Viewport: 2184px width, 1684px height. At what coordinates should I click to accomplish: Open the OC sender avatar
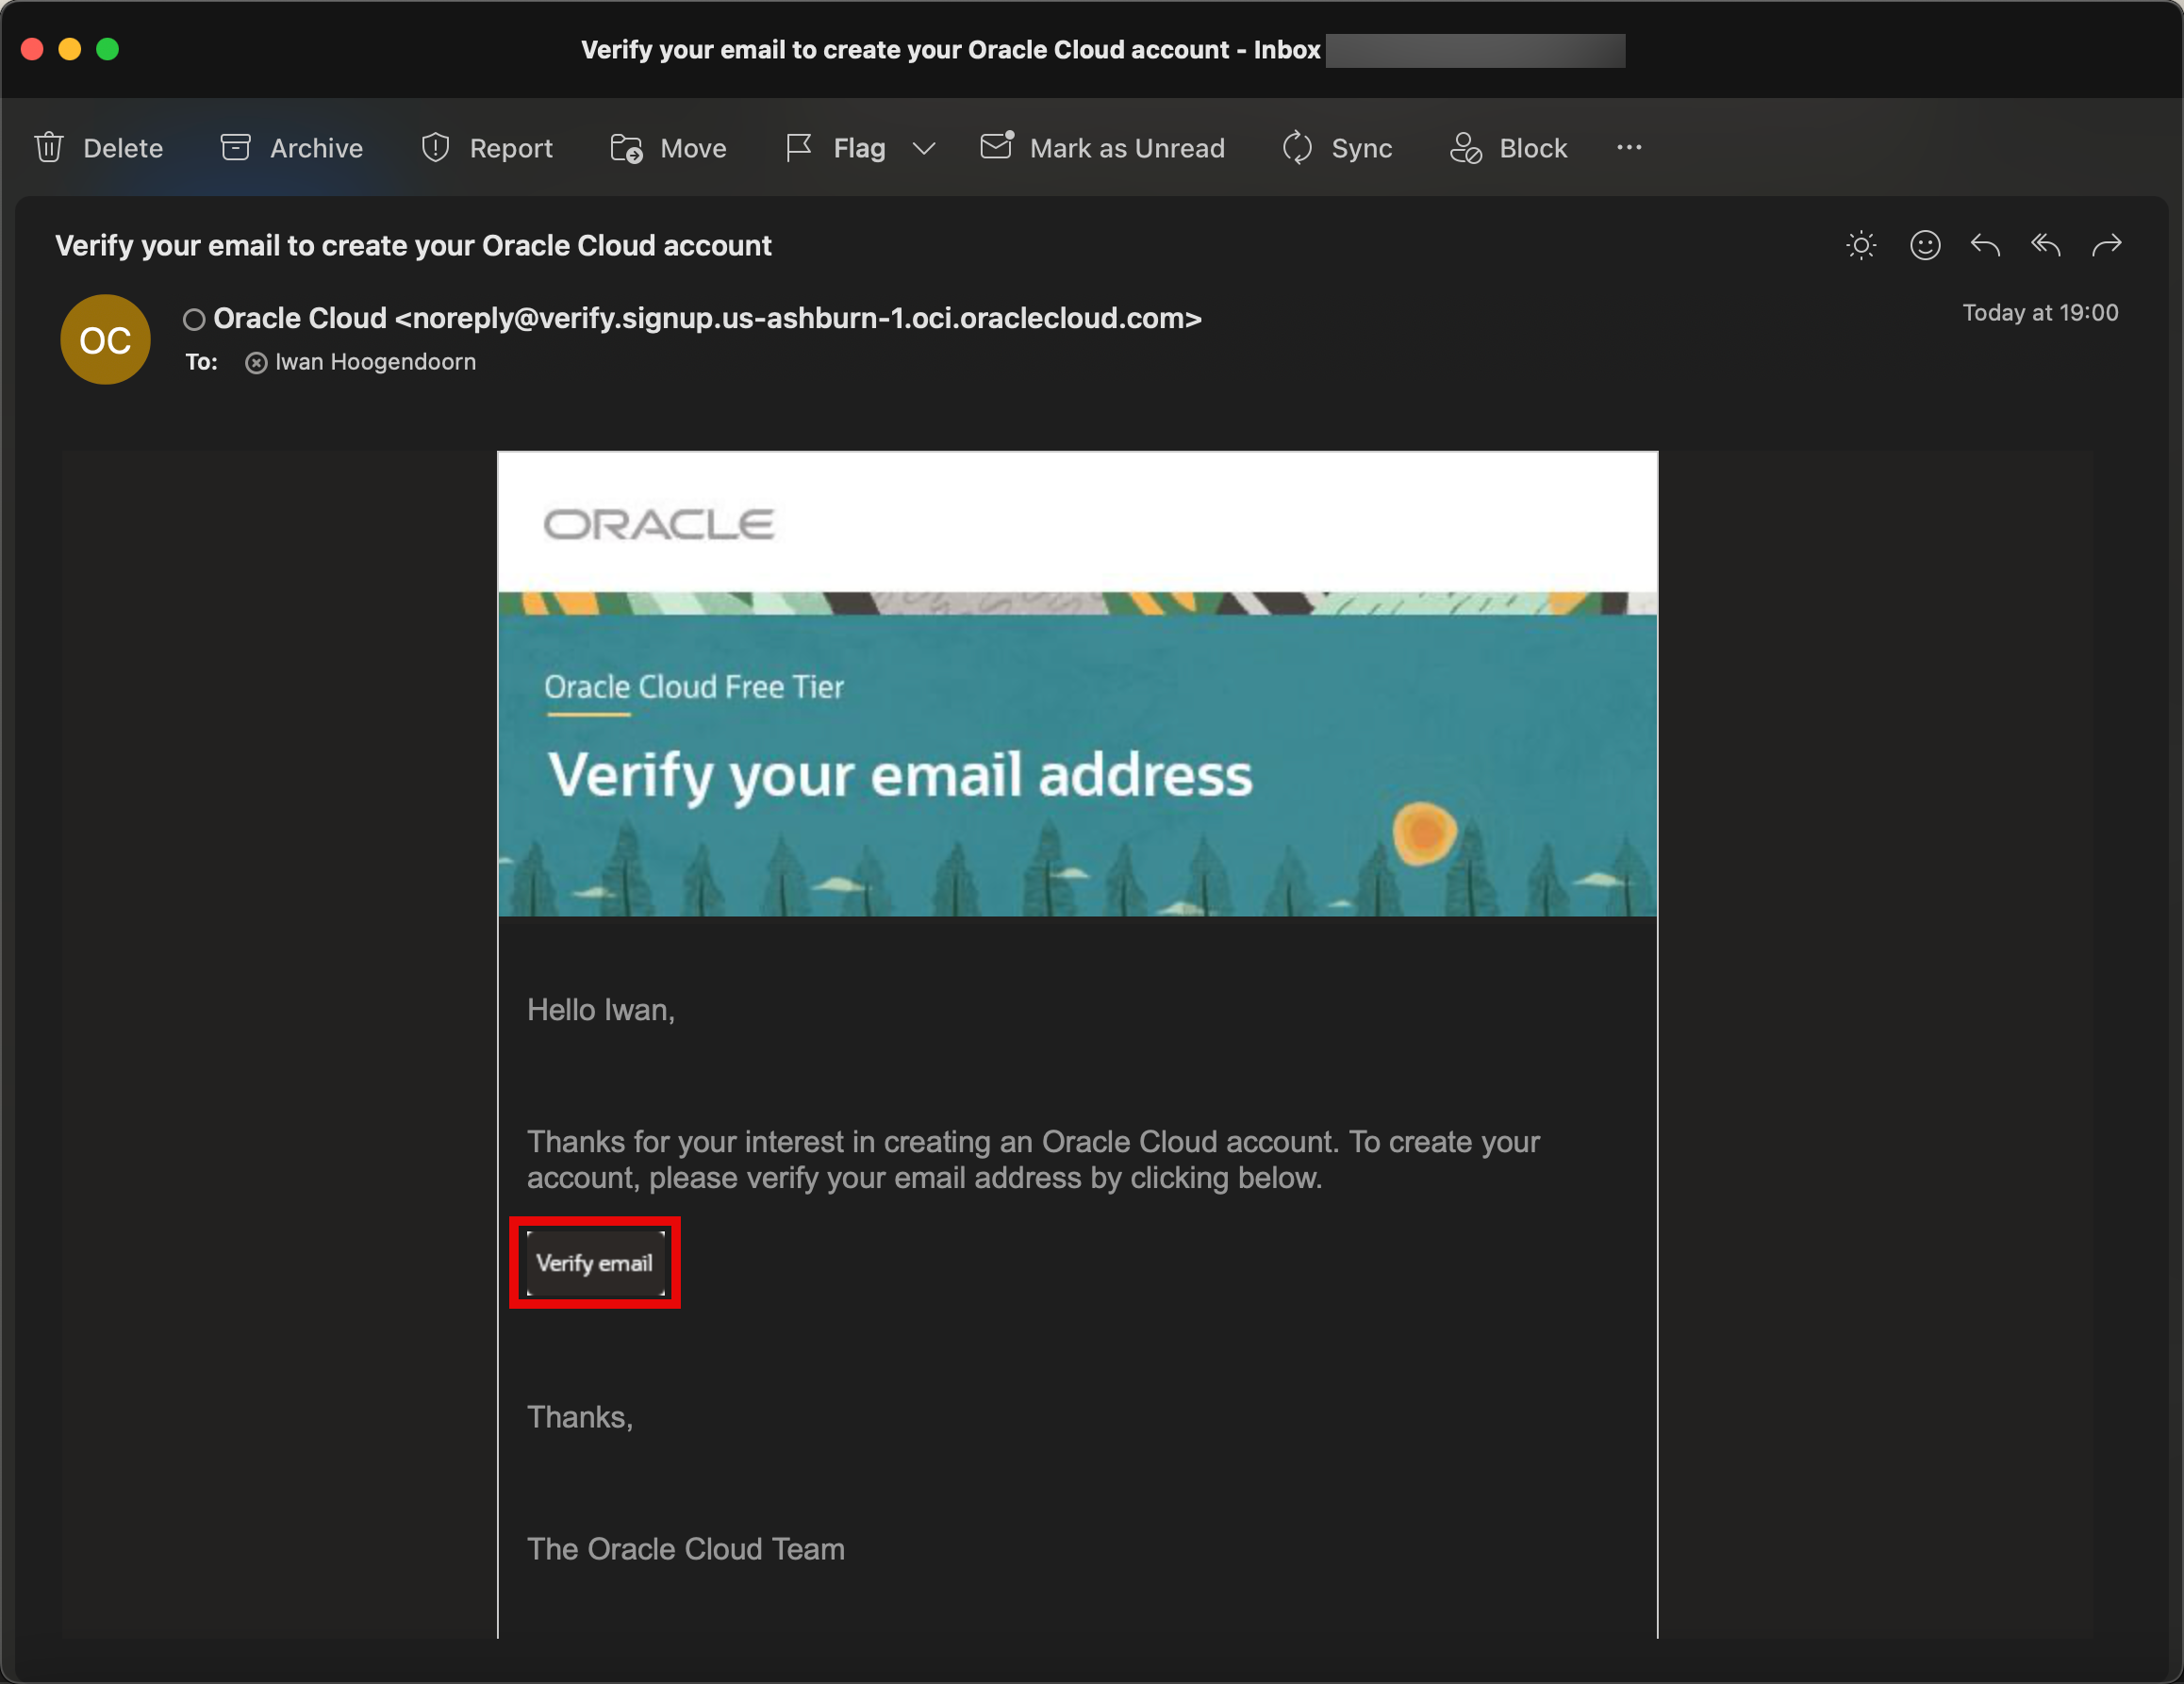point(105,340)
